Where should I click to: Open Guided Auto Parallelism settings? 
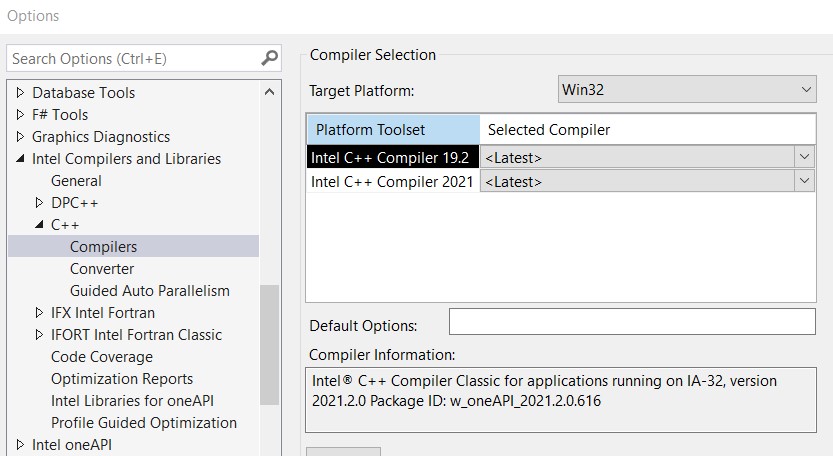click(x=149, y=291)
